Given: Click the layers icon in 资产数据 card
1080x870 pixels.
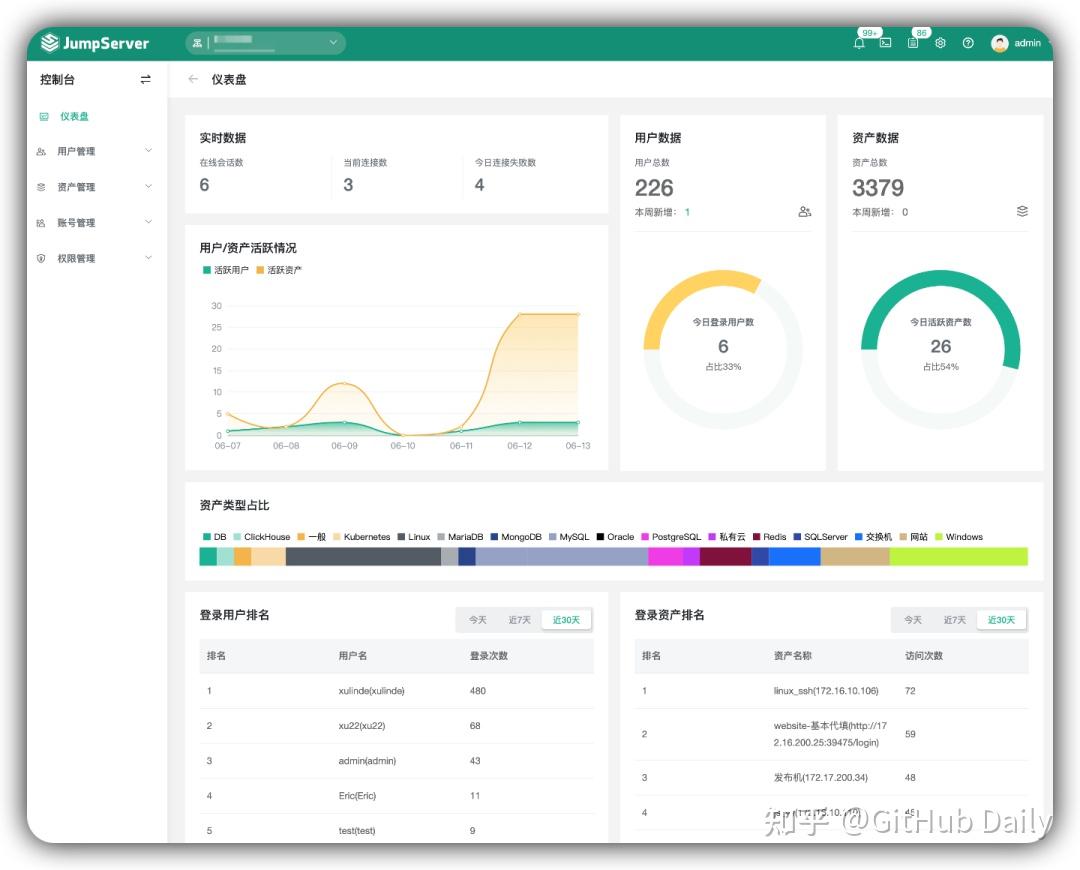Looking at the screenshot, I should (x=1022, y=211).
